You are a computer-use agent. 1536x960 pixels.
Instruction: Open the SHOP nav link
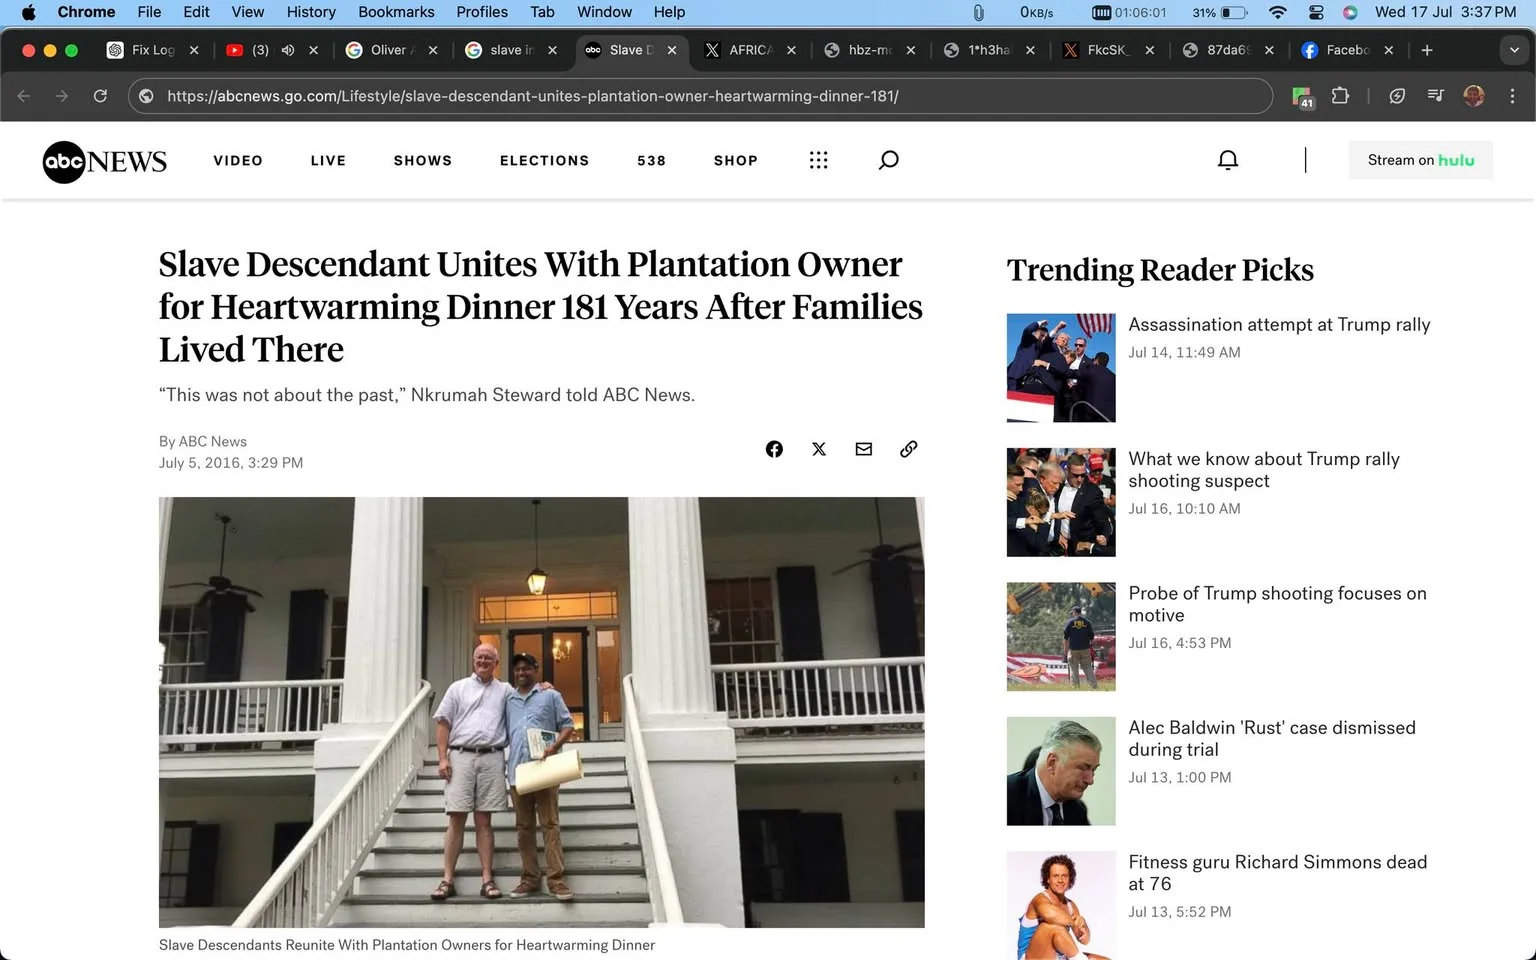coord(735,160)
